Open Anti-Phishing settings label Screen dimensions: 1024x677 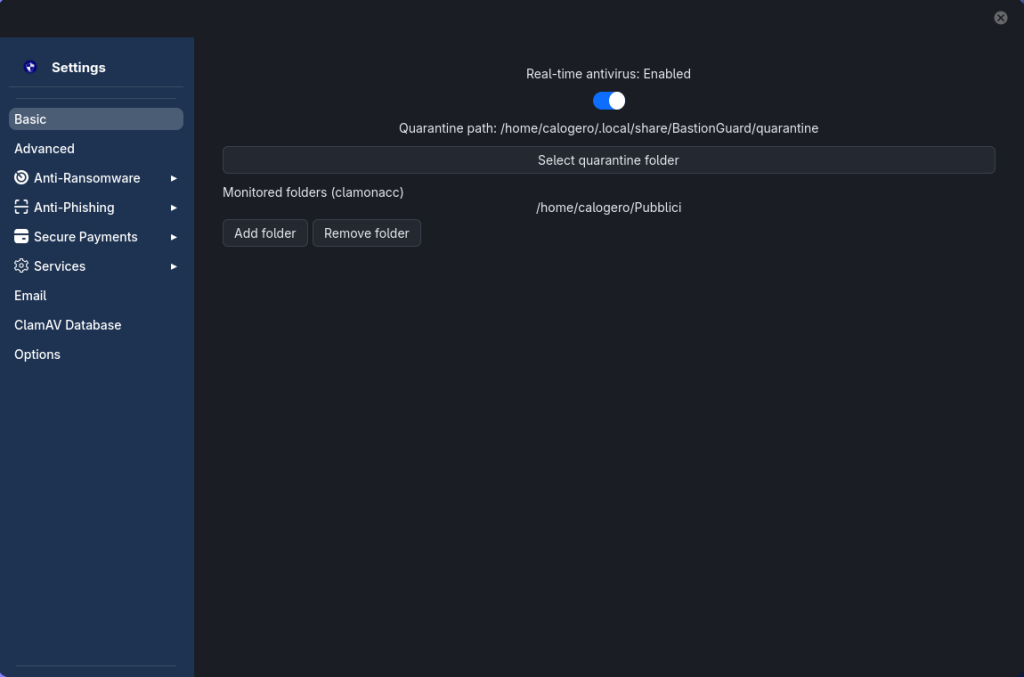(x=74, y=207)
